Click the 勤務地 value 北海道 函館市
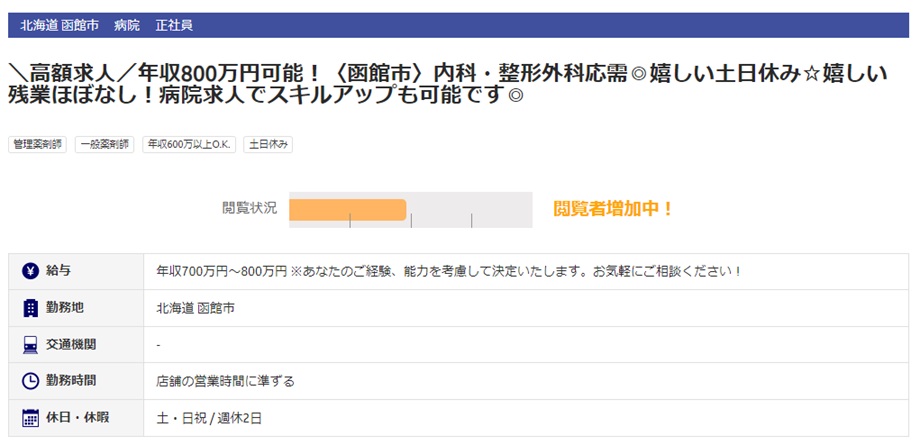 tap(196, 308)
